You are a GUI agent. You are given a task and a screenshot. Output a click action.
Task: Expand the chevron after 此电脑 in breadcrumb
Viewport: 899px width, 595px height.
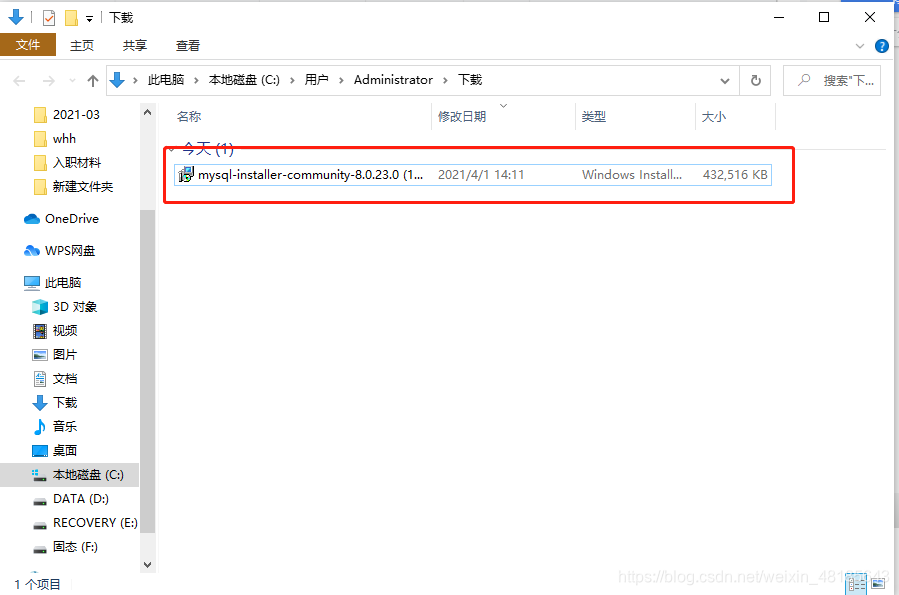196,80
